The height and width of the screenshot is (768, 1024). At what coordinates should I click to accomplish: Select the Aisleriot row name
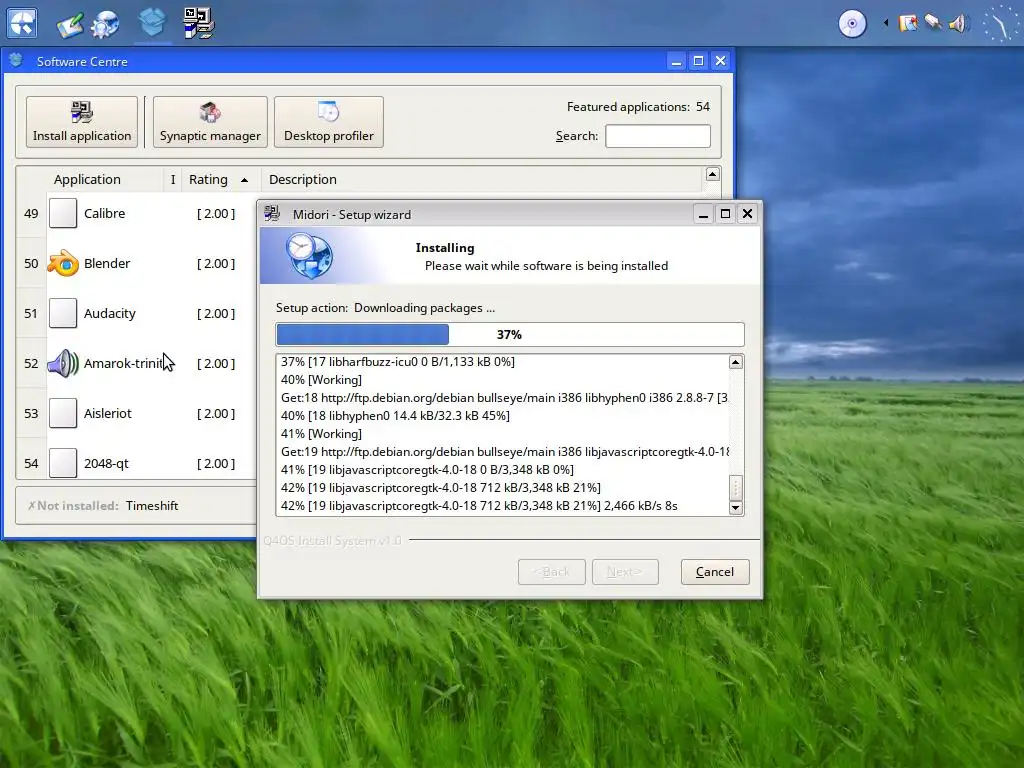tap(108, 413)
